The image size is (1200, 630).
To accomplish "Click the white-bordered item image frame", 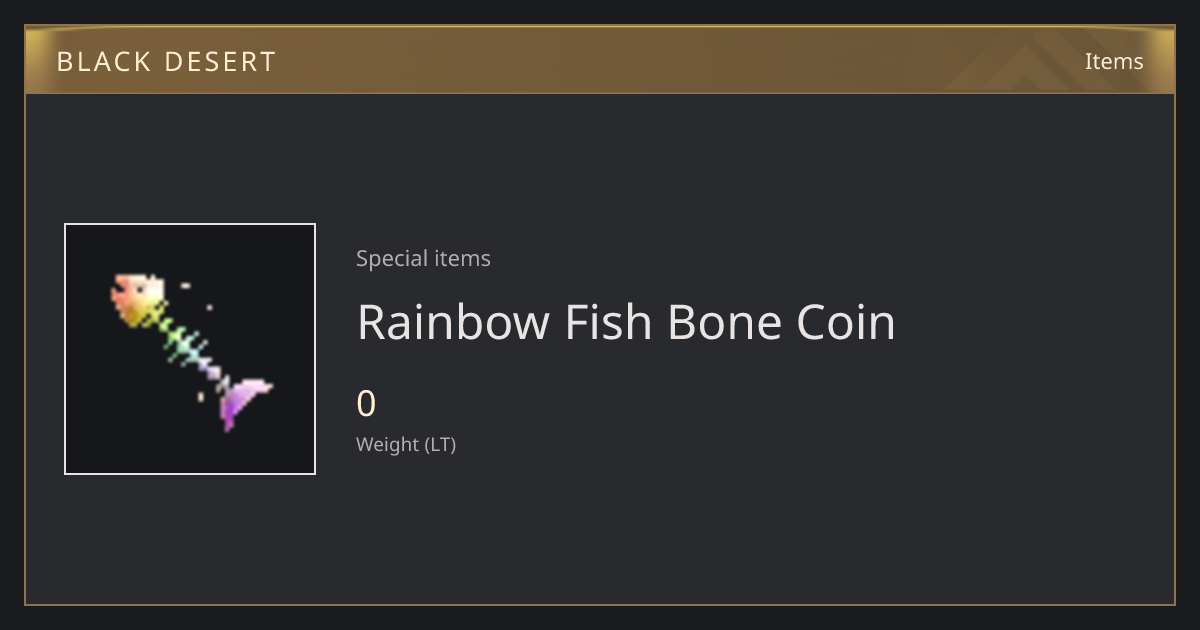I will click(190, 349).
